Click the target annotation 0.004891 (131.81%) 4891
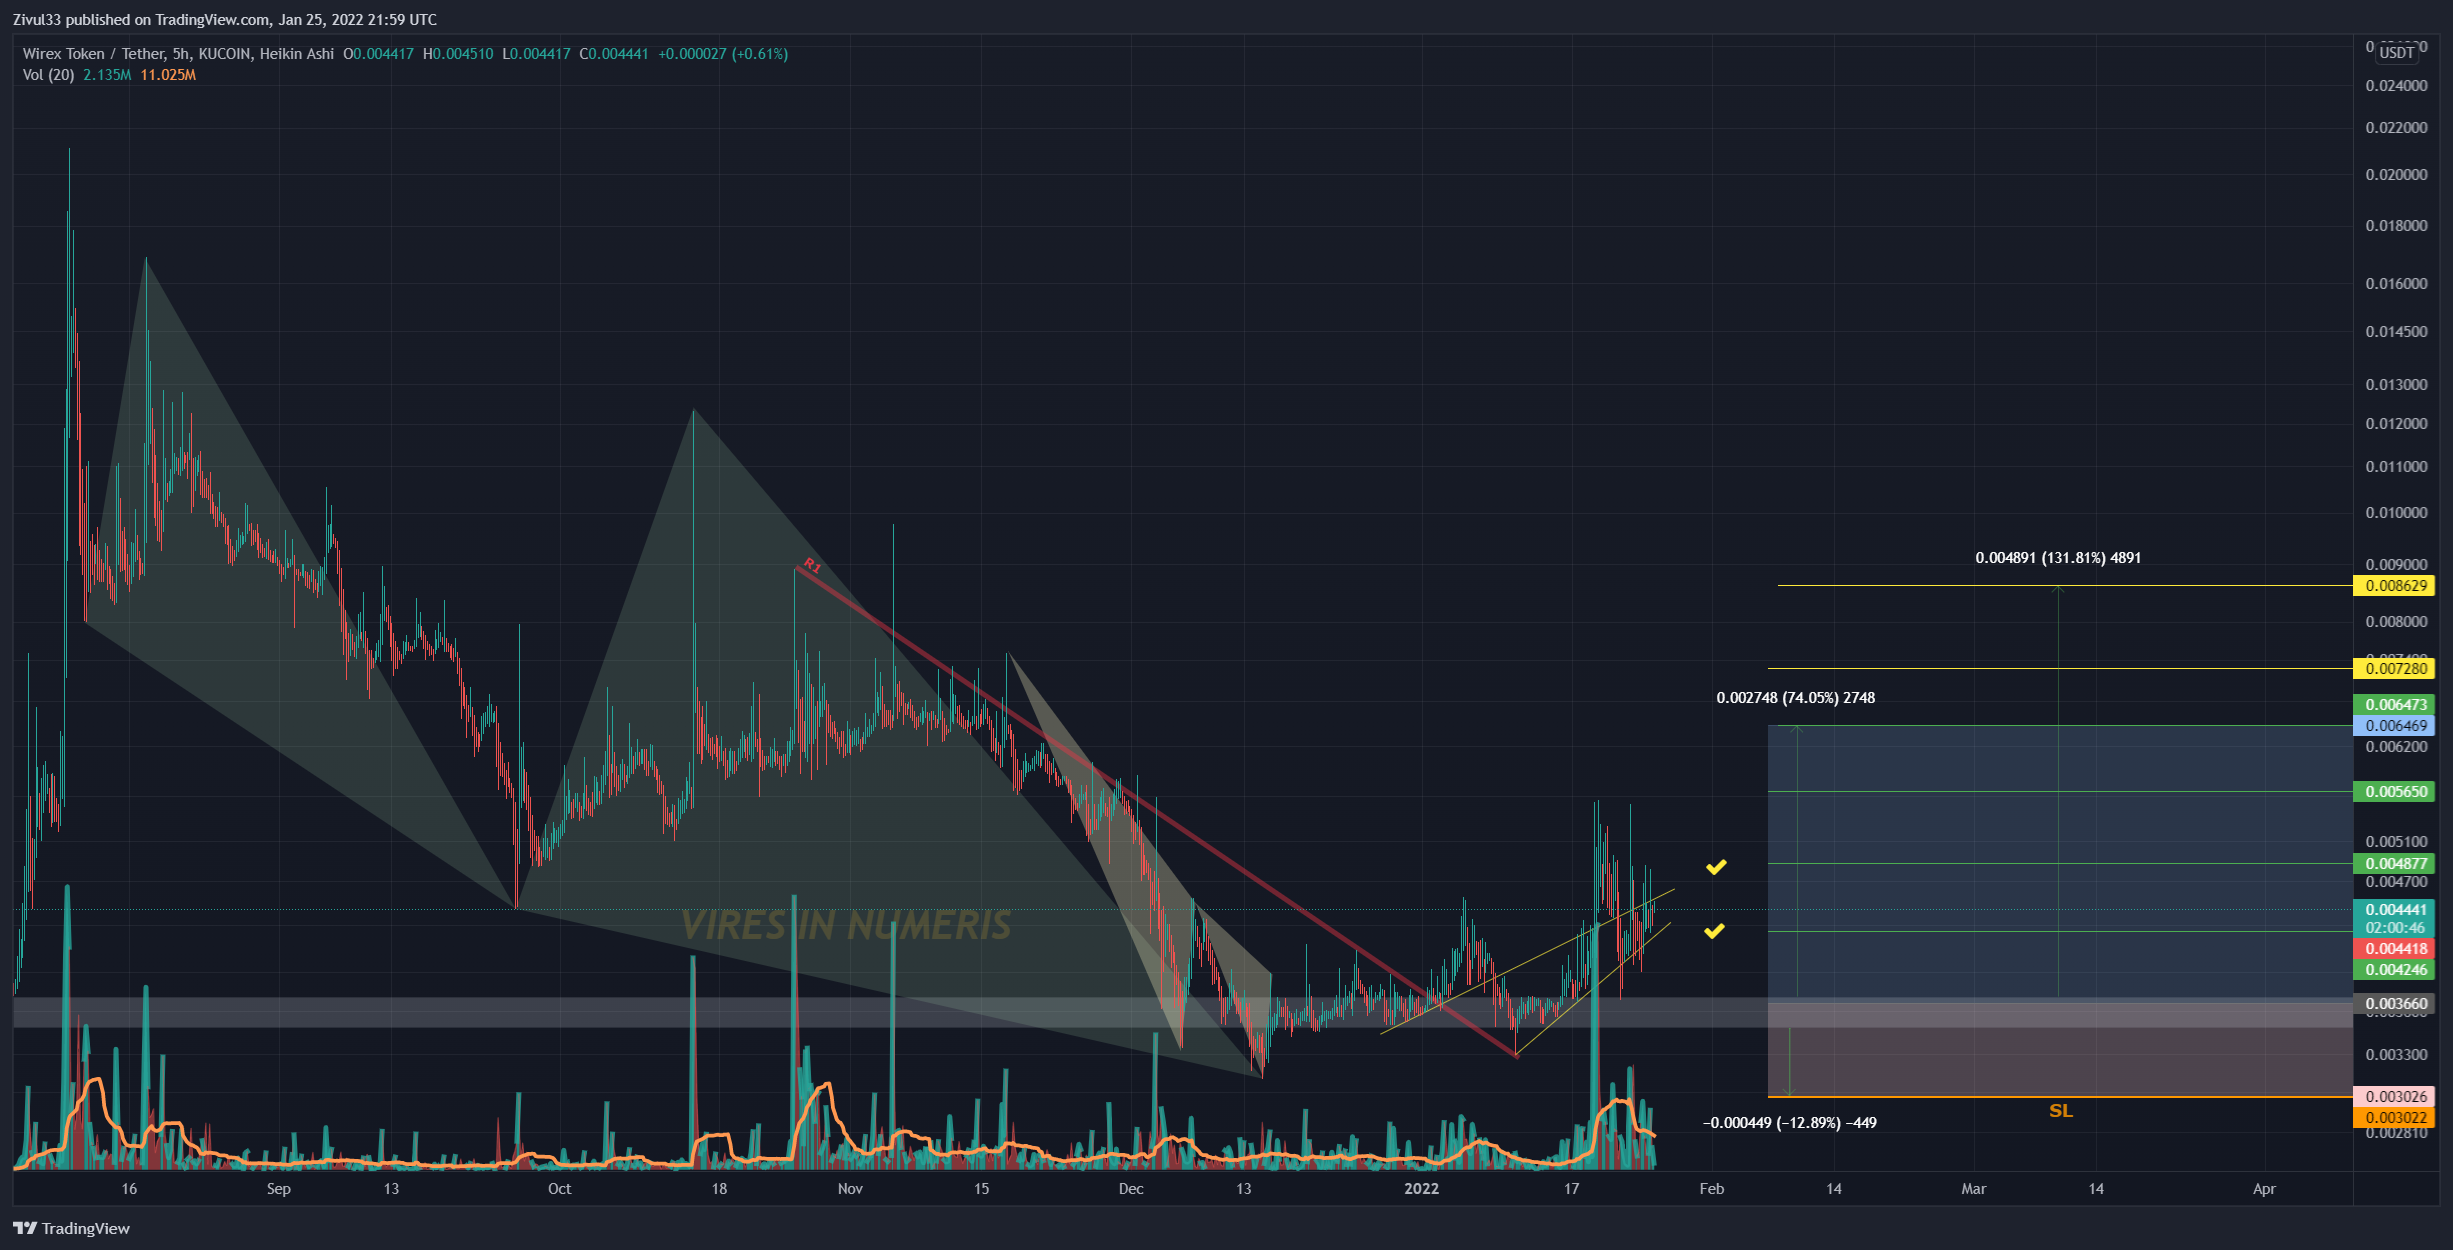 coord(2058,558)
